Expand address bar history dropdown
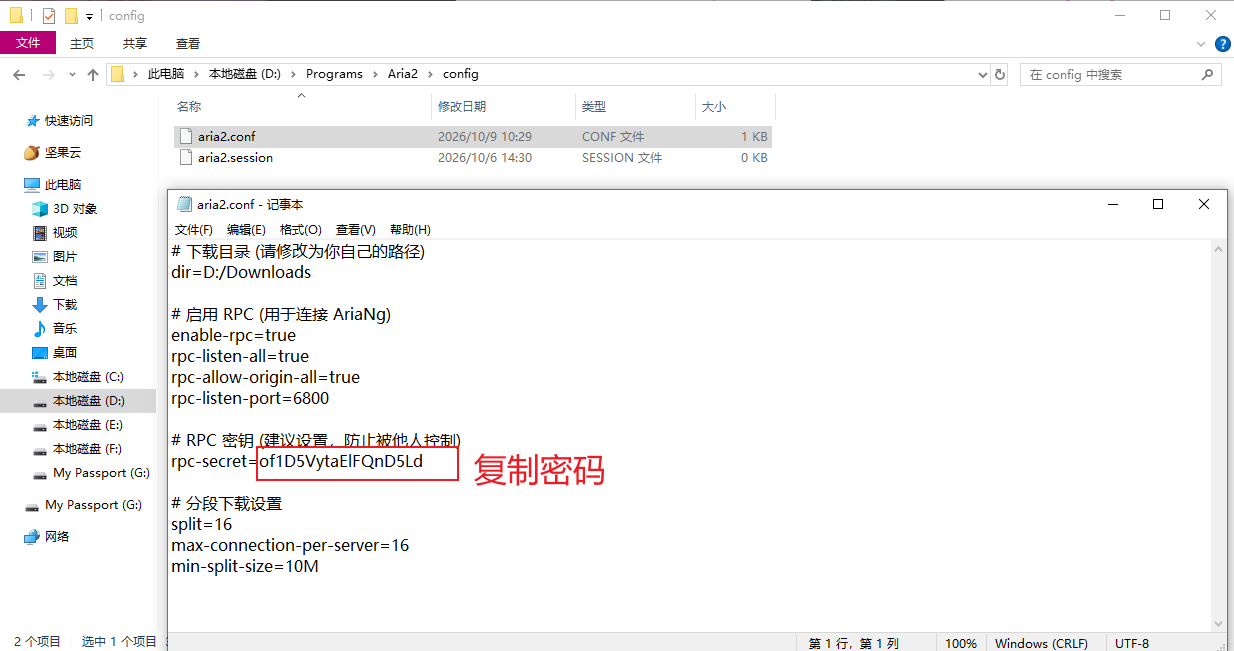The width and height of the screenshot is (1234, 651). 981,74
